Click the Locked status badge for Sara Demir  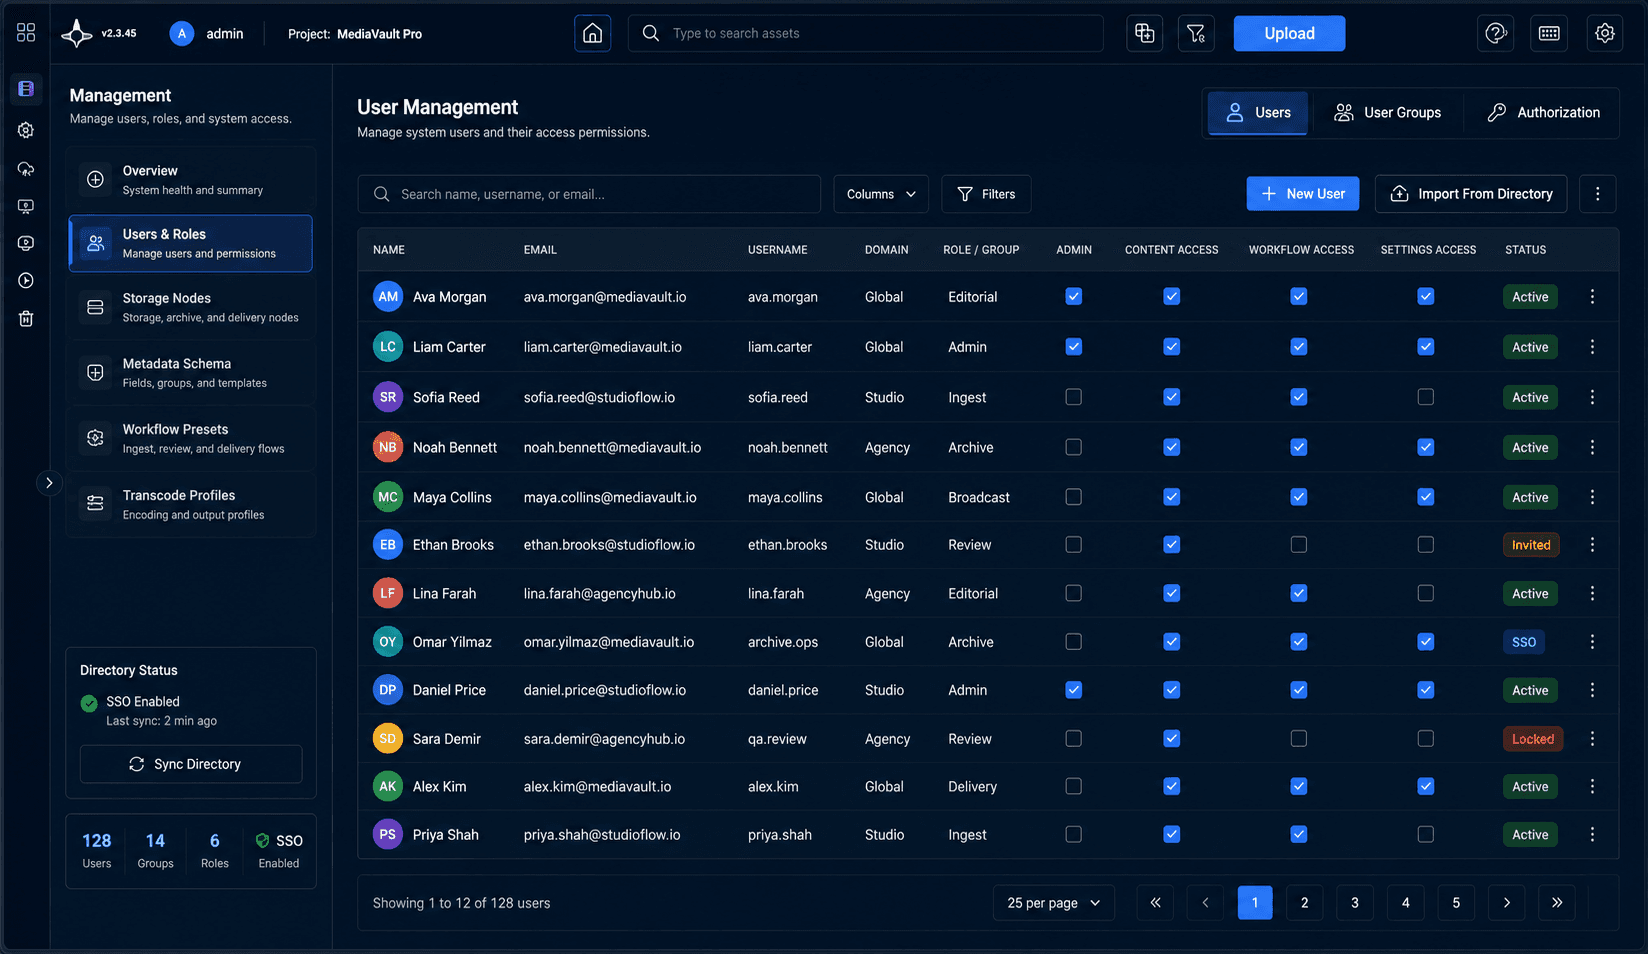(x=1532, y=739)
